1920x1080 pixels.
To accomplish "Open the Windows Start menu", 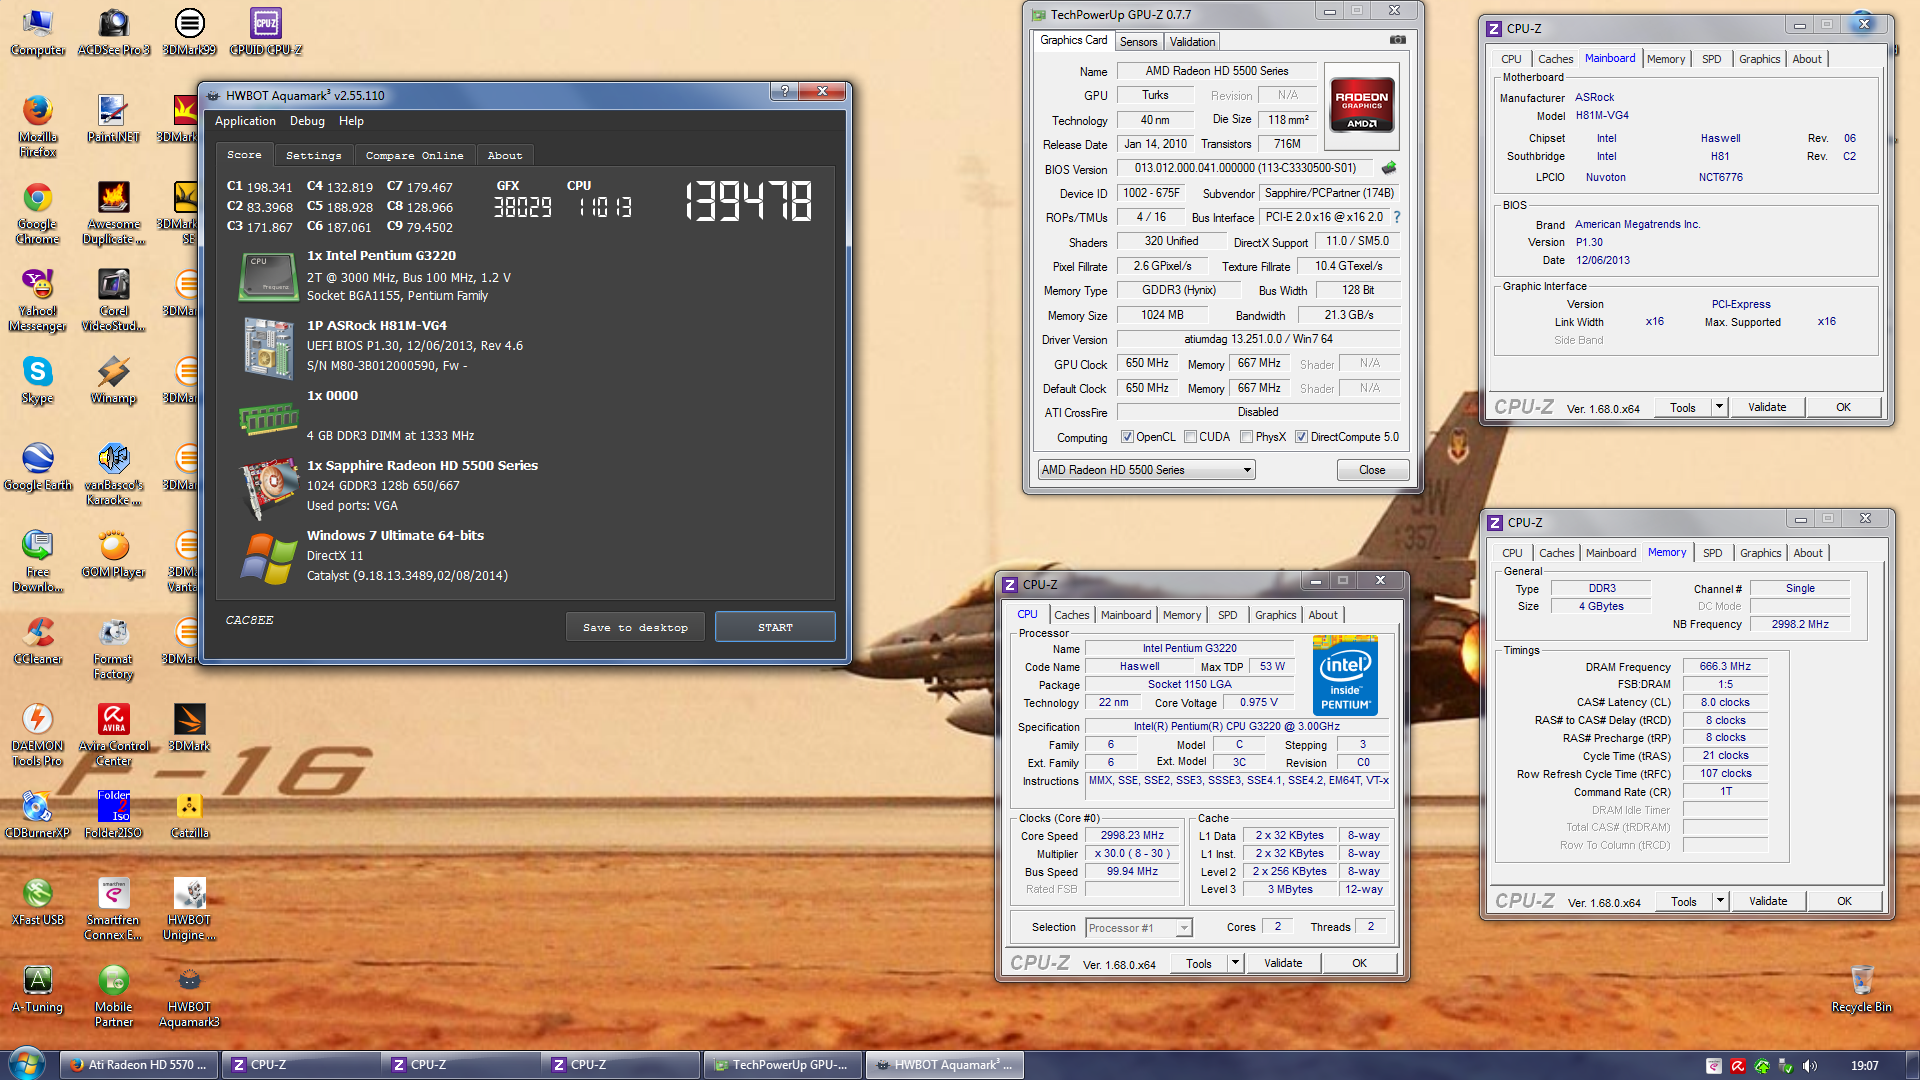I will (27, 1064).
